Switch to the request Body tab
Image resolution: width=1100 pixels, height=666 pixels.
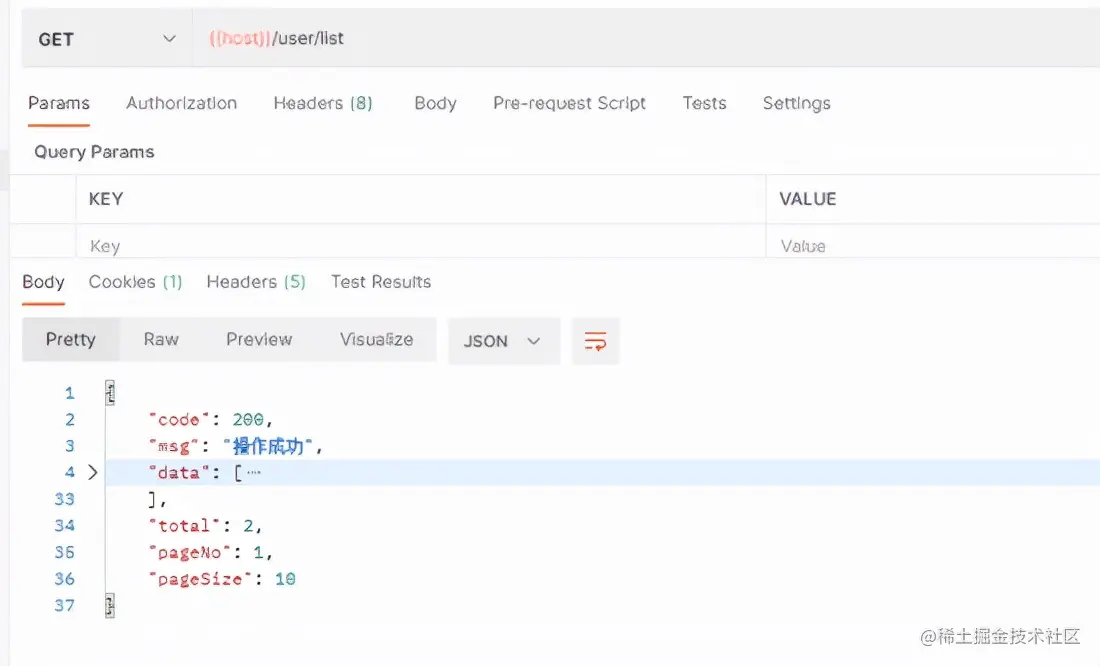point(435,103)
